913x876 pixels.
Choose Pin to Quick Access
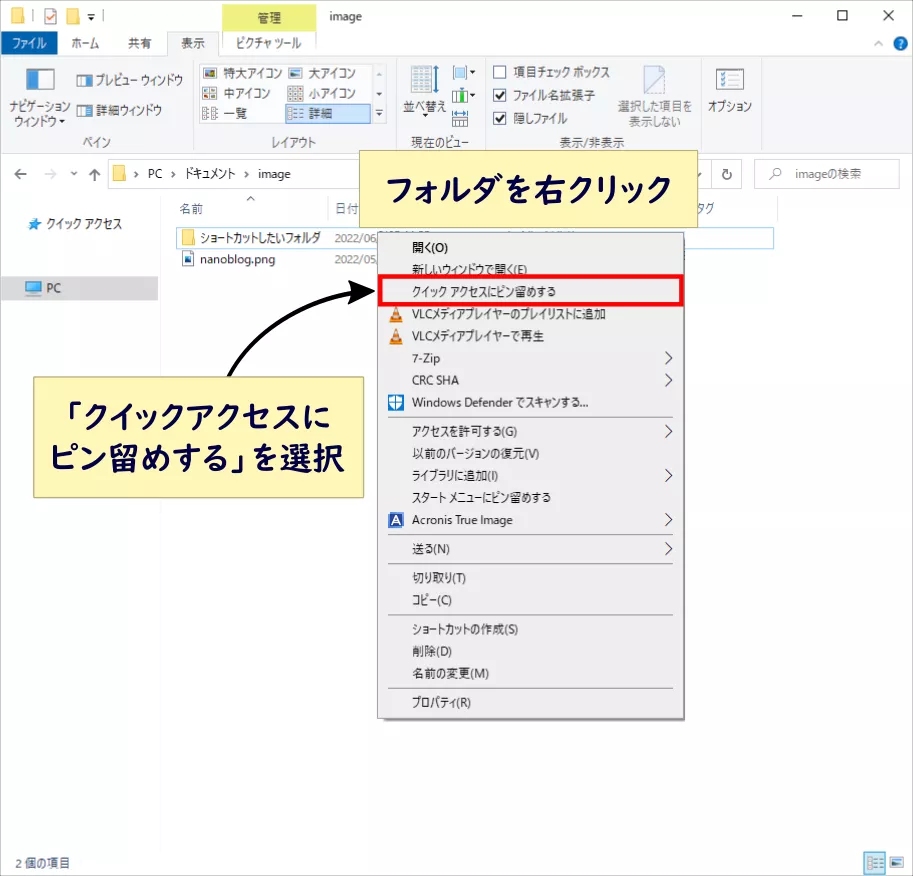pos(530,291)
